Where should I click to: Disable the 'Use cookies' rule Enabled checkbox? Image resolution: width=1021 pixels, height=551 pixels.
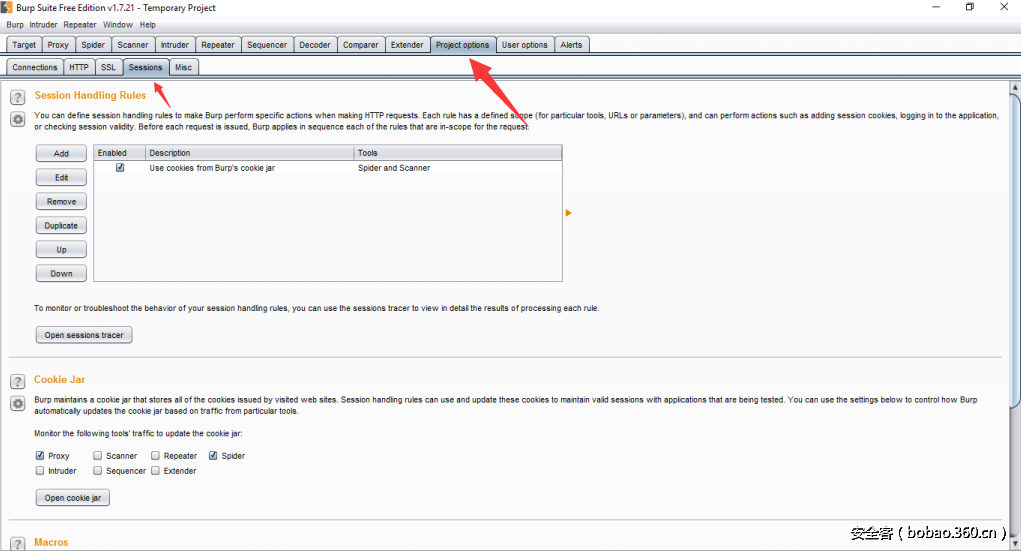tap(120, 168)
